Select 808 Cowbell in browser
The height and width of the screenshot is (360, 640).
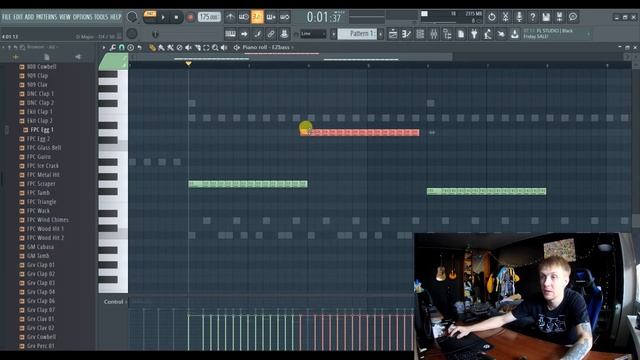click(41, 67)
